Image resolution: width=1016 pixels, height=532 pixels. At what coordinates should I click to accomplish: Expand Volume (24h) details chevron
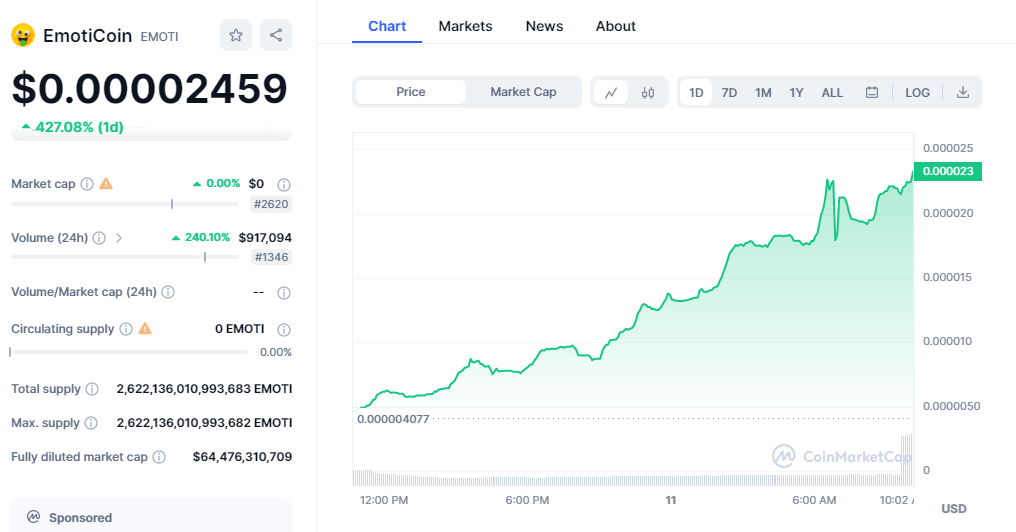(x=119, y=238)
